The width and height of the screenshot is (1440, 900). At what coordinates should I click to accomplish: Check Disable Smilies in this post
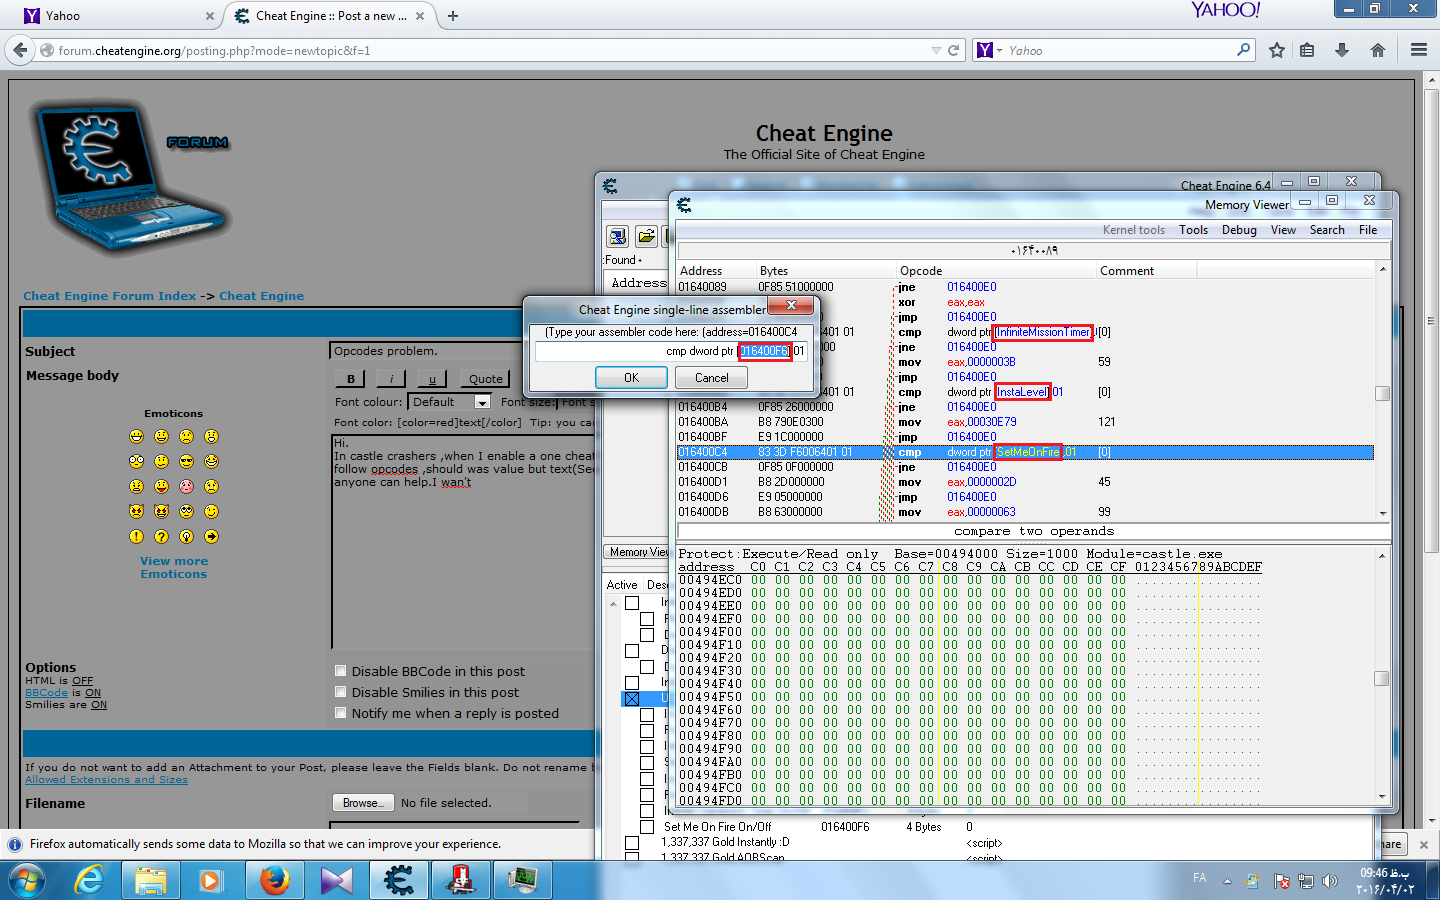341,692
